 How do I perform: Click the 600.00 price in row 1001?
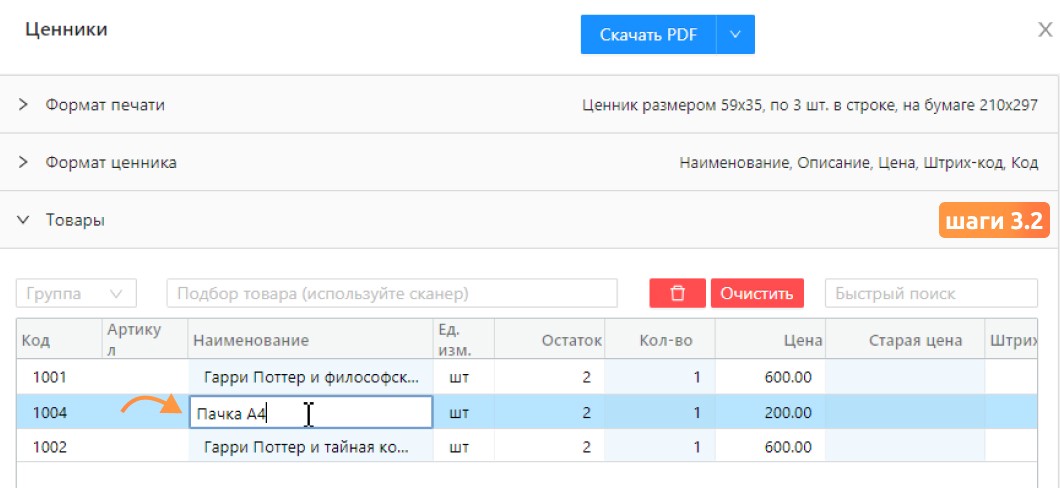(x=770, y=377)
